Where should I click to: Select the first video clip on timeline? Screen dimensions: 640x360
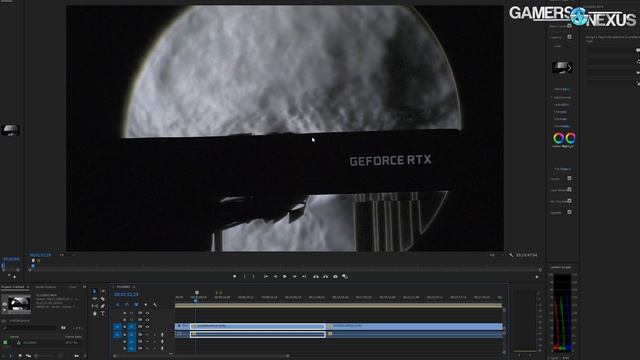(x=258, y=326)
